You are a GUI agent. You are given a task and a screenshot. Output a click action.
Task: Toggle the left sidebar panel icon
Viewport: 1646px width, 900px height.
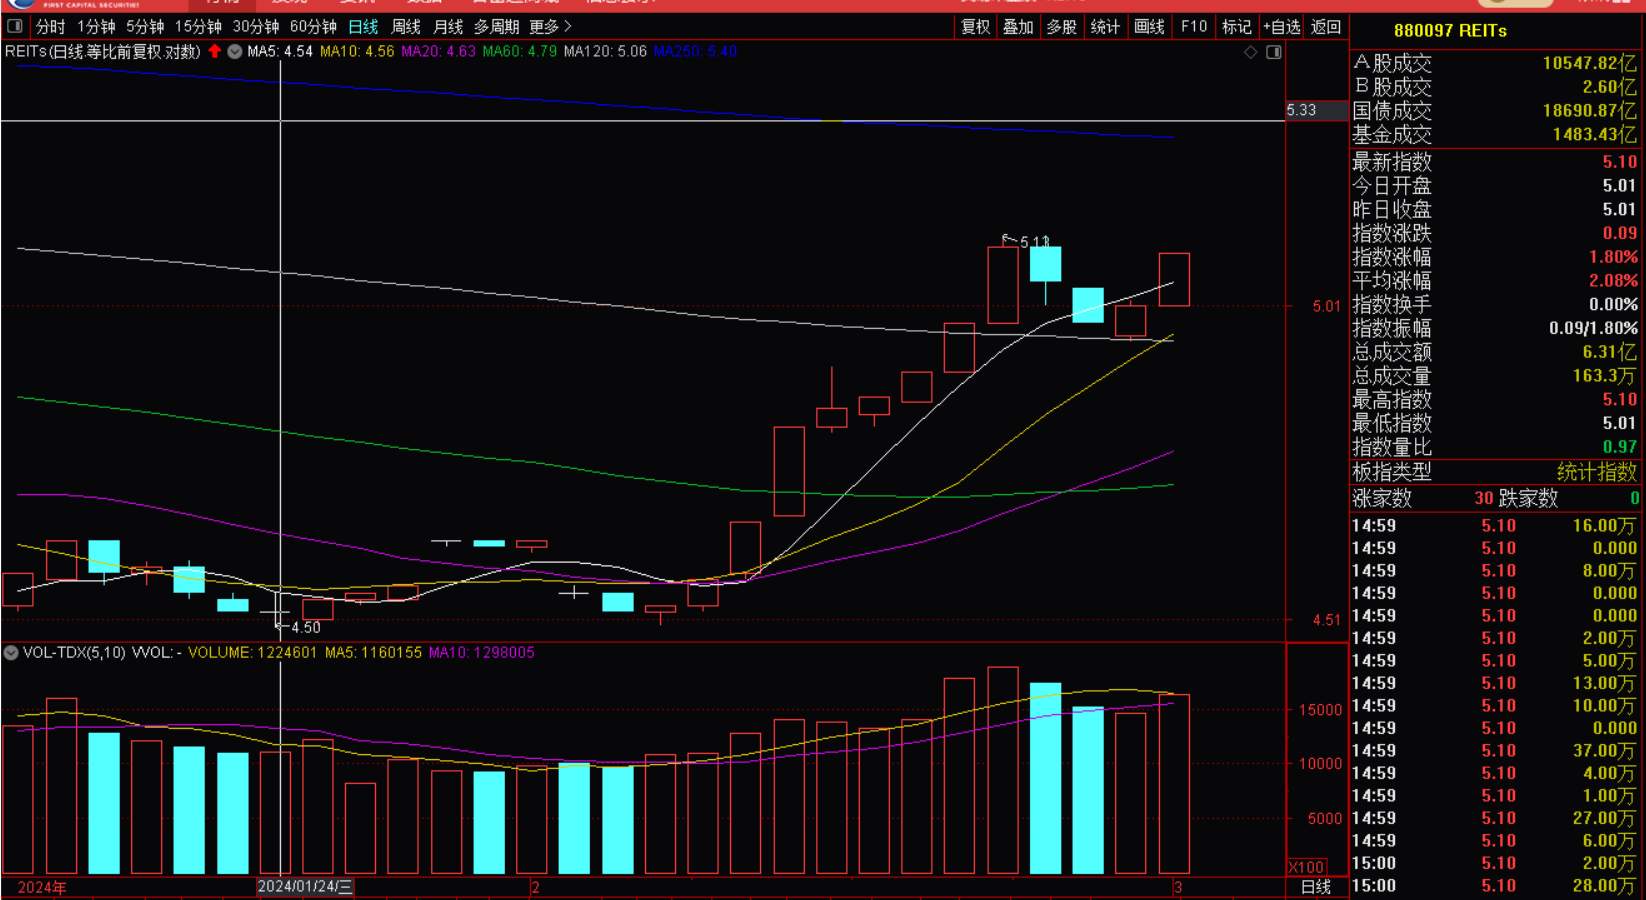(x=15, y=26)
